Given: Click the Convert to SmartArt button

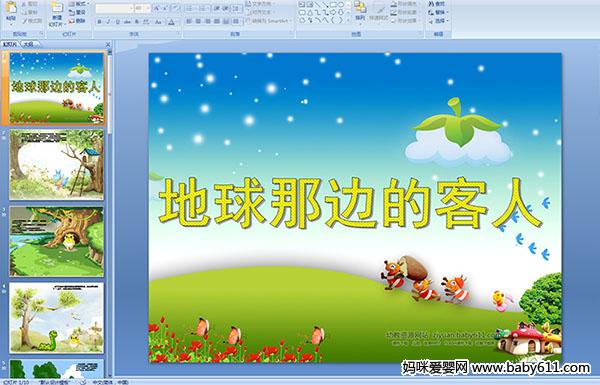Looking at the screenshot, I should click(x=268, y=21).
